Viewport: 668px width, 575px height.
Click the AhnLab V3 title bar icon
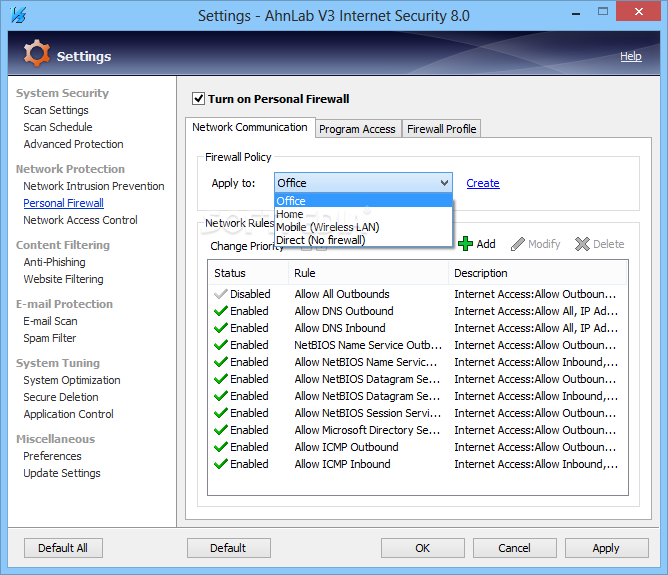16,16
